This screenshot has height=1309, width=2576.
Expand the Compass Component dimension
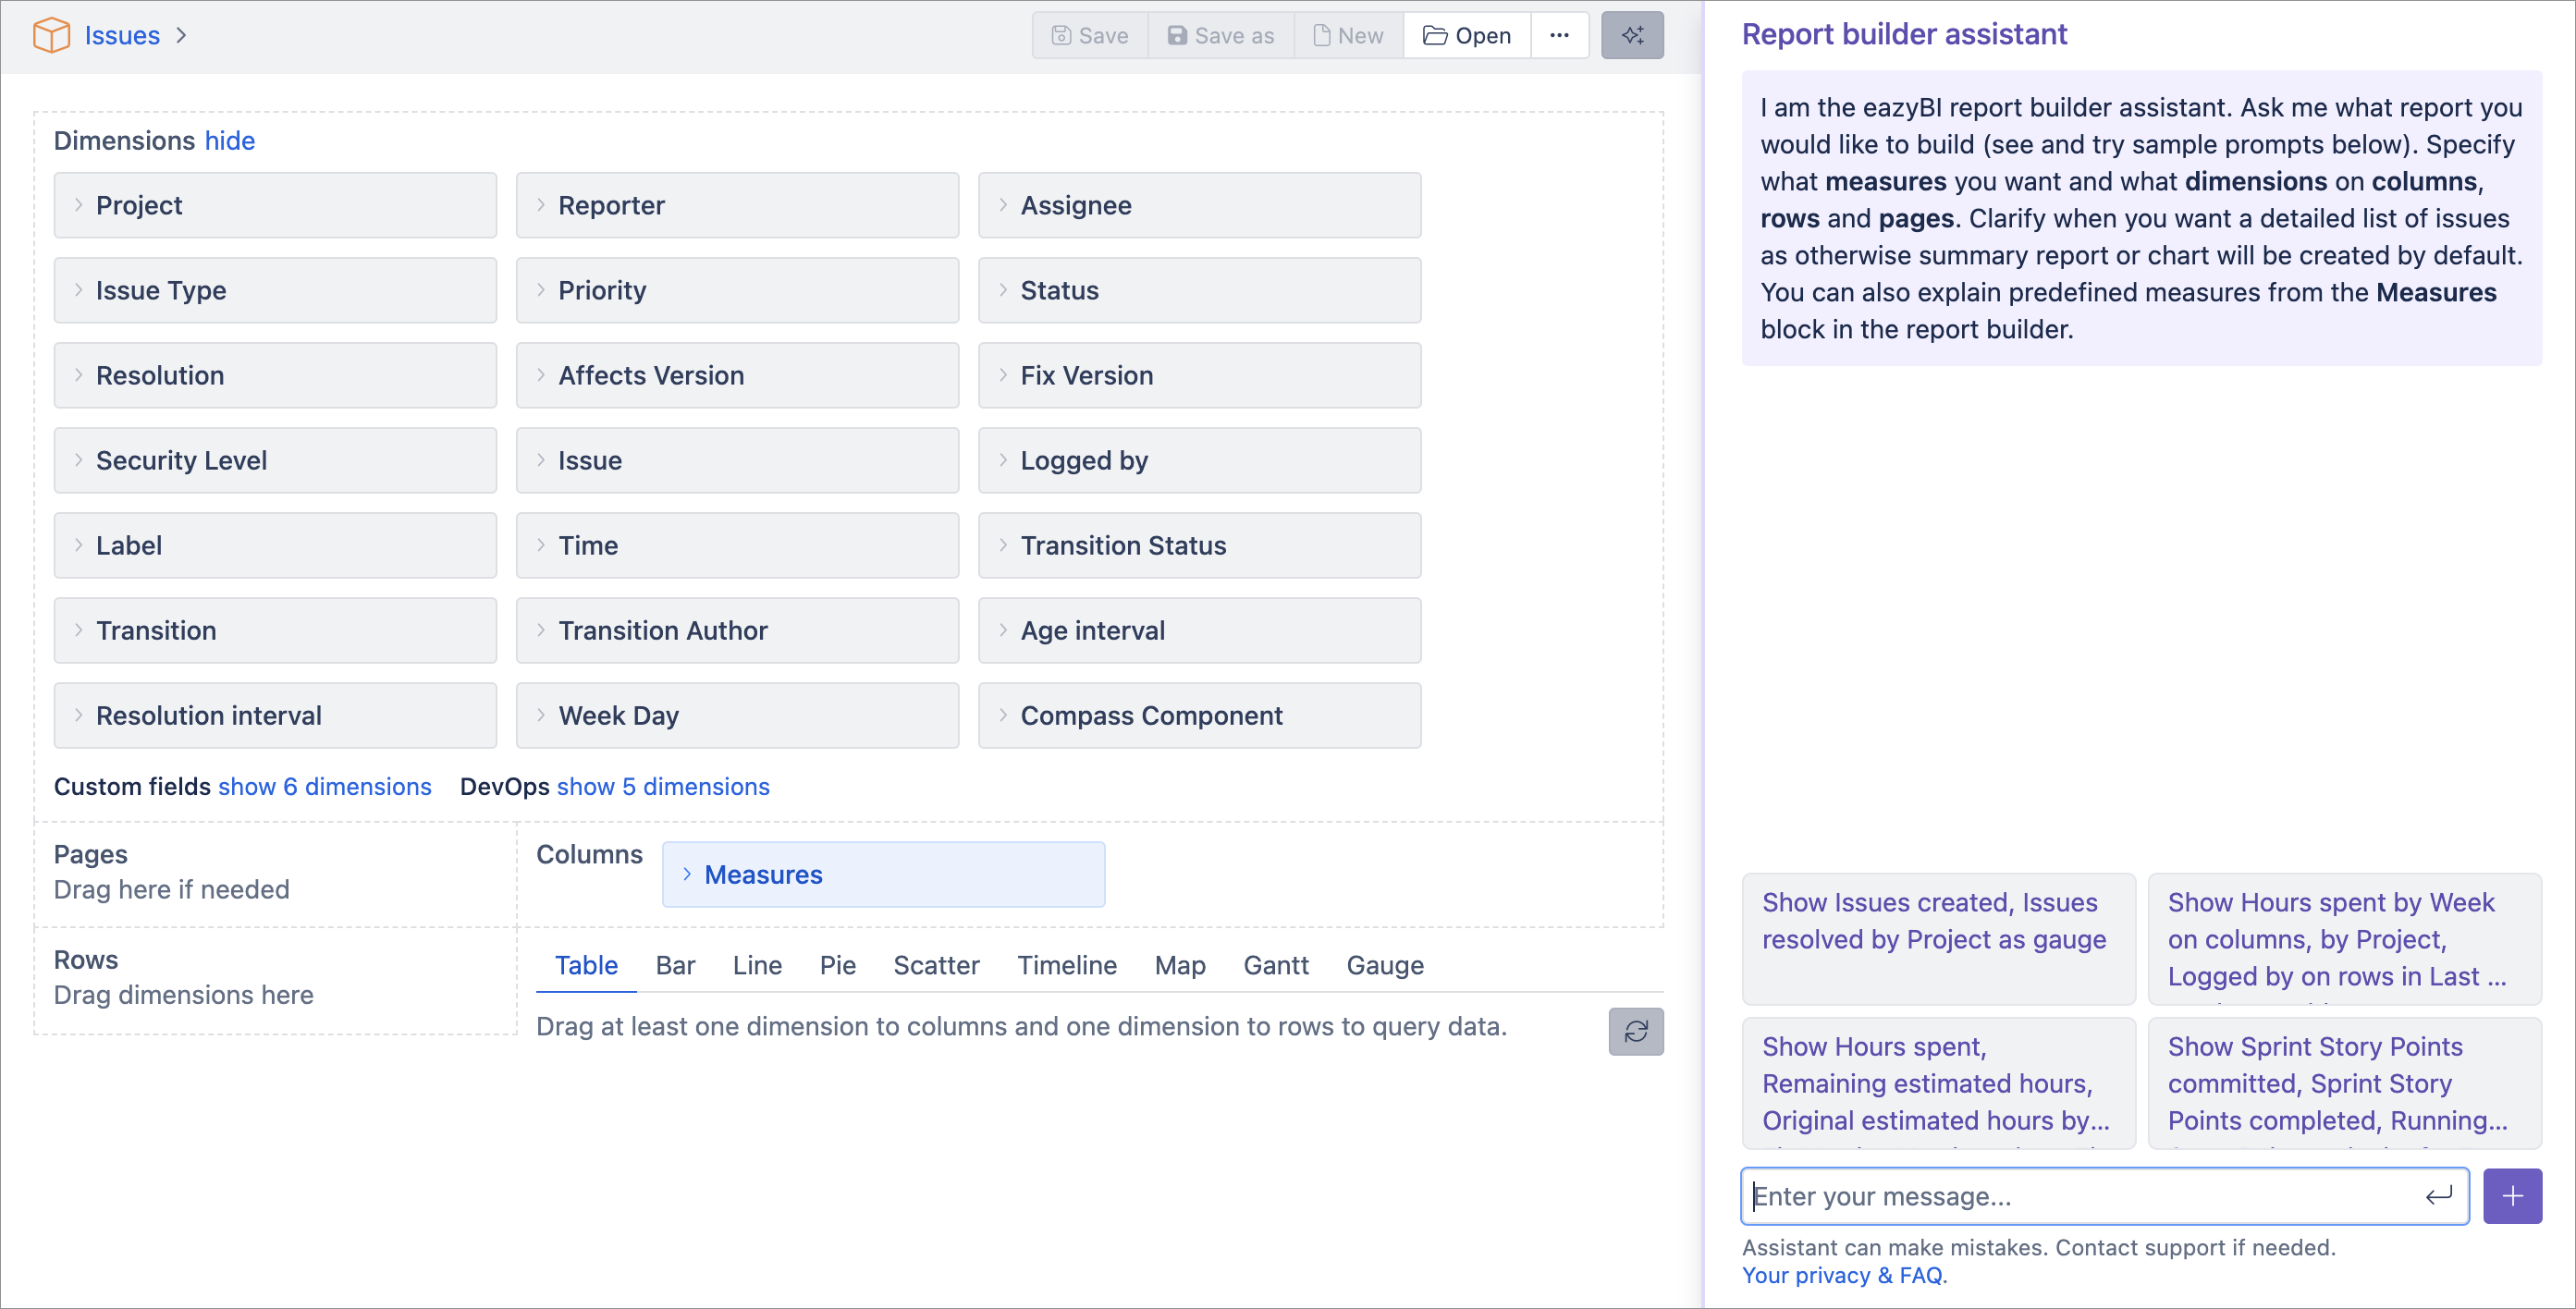[x=1199, y=715]
